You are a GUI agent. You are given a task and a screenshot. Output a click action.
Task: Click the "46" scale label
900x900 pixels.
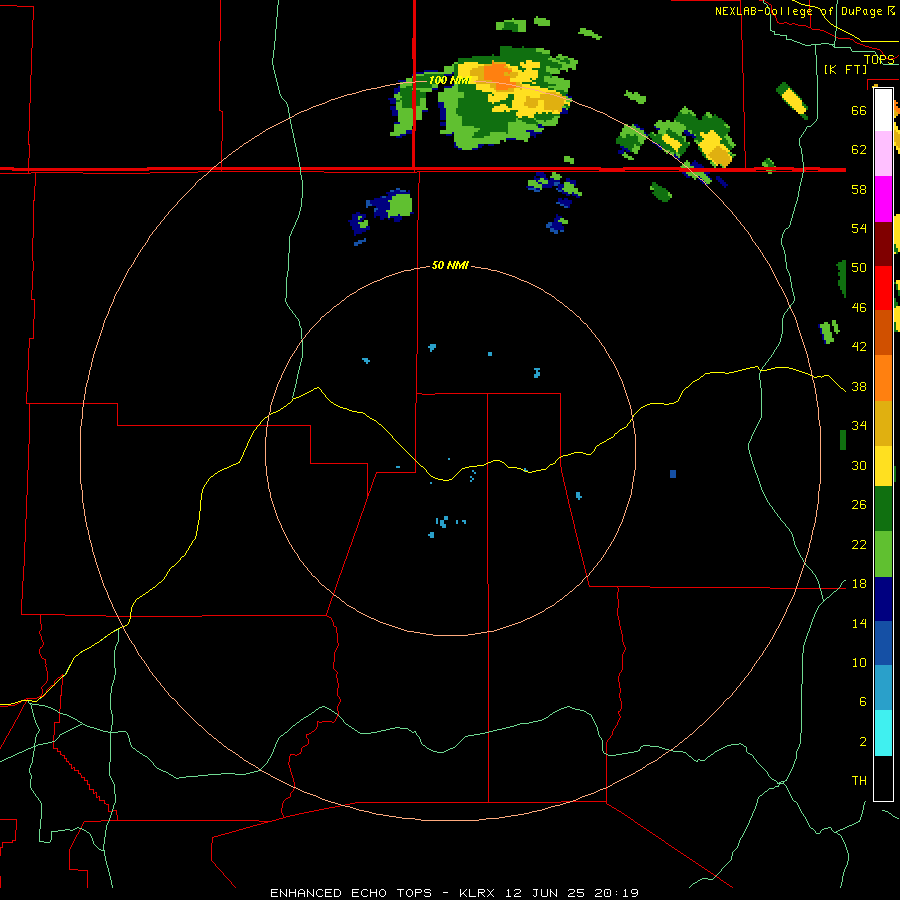pos(859,308)
